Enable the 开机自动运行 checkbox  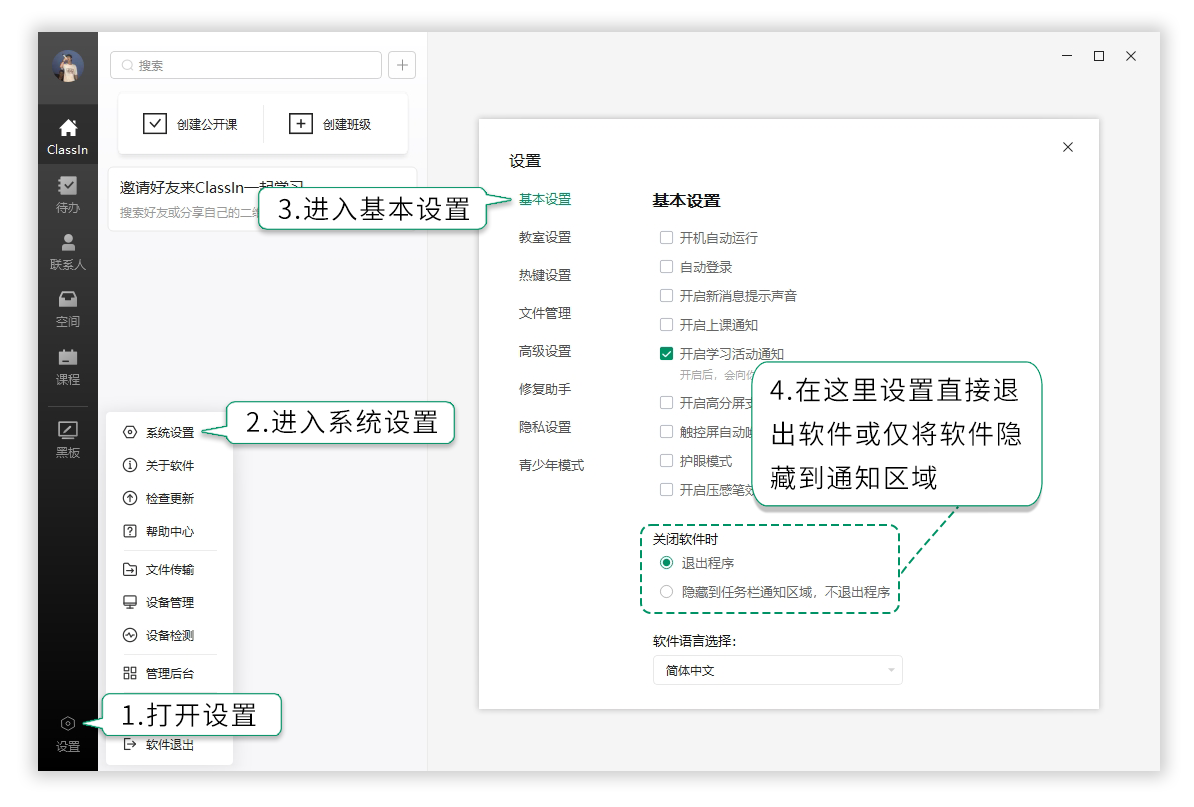(x=666, y=238)
